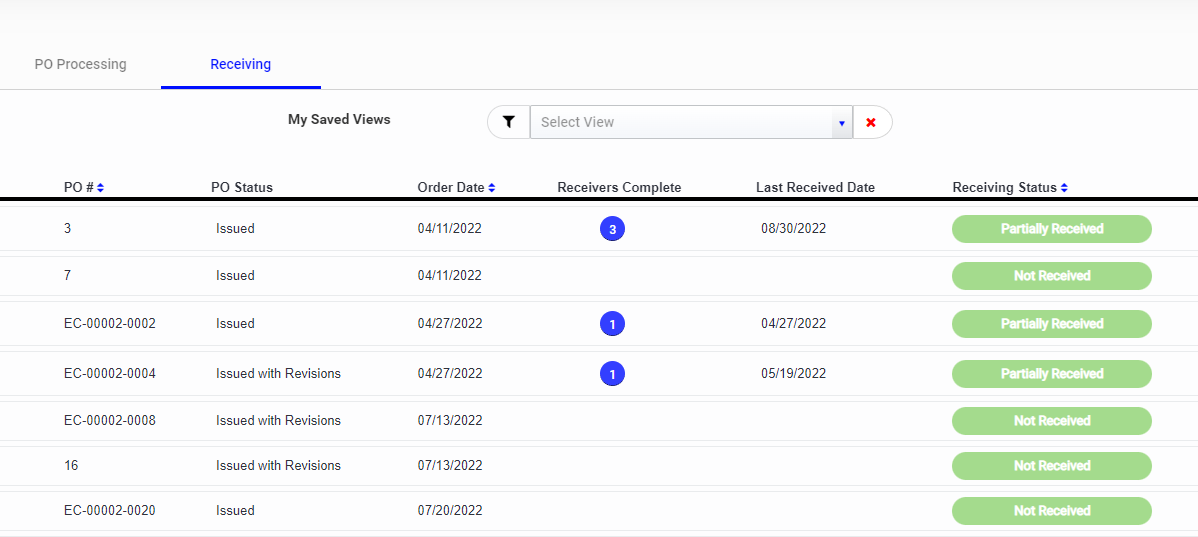Viewport: 1198px width, 537px height.
Task: Click Partially Received status for EC-00002-0002
Action: [1051, 324]
